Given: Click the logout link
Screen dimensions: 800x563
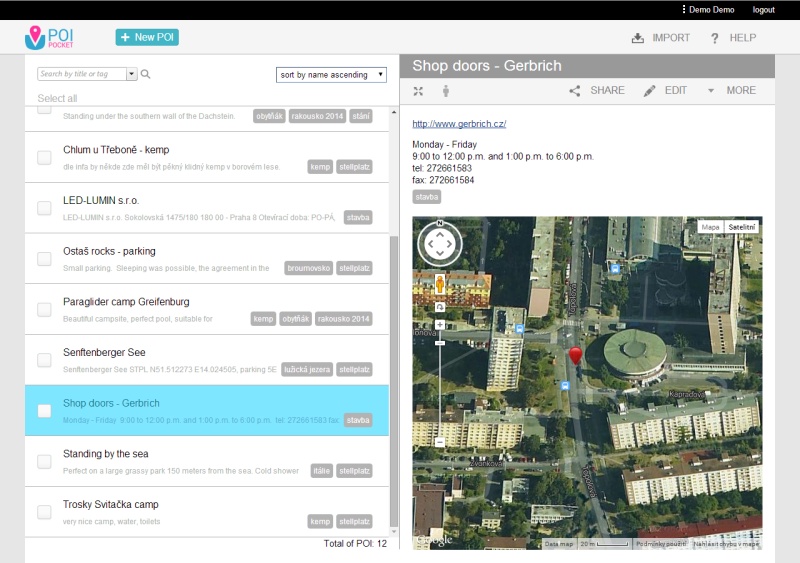Looking at the screenshot, I should click(x=763, y=10).
